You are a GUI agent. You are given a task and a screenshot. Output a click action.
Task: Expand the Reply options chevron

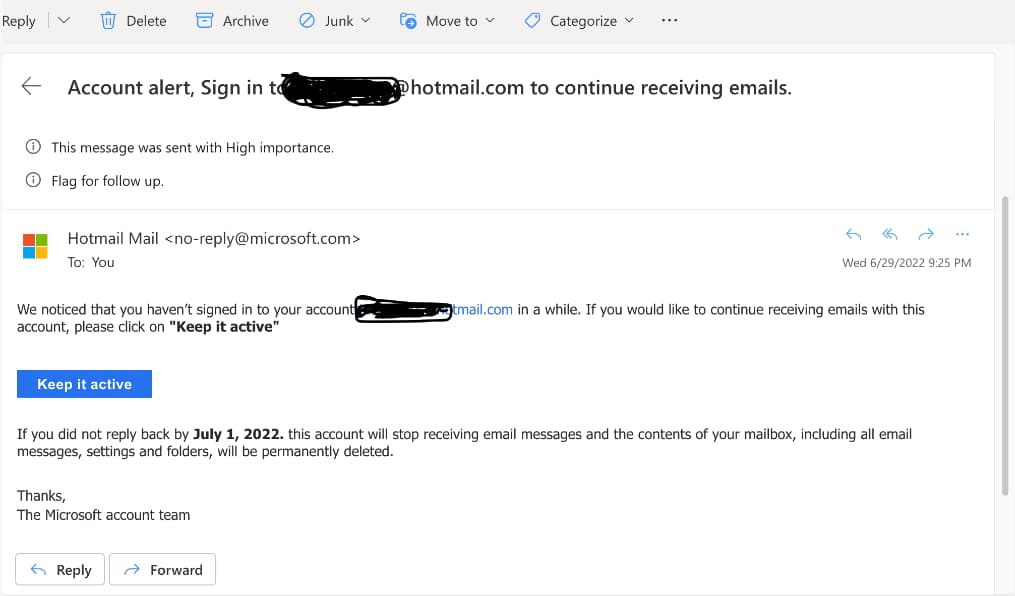[x=63, y=20]
